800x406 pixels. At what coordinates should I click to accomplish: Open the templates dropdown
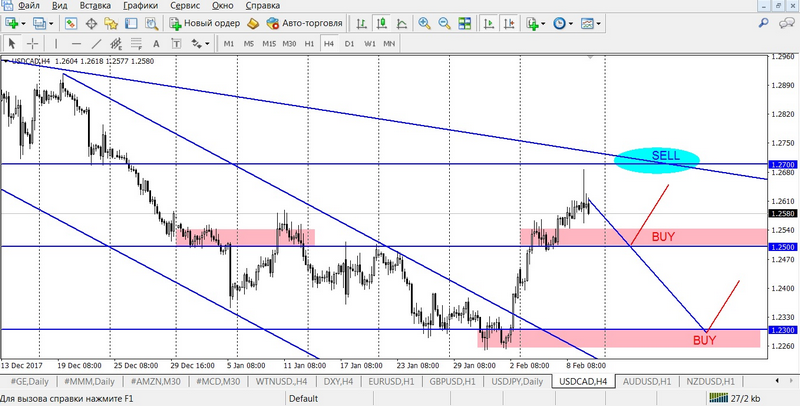(597, 23)
